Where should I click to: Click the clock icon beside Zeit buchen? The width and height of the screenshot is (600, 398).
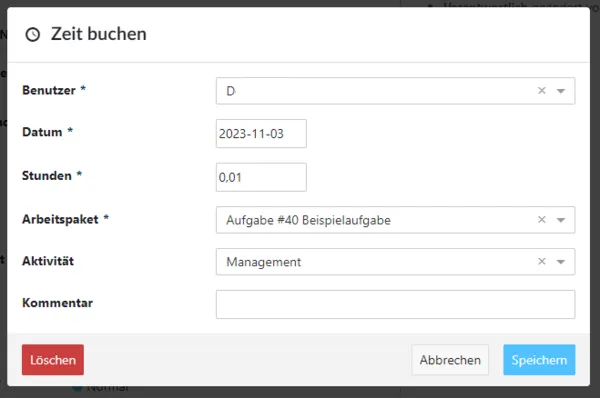point(33,34)
